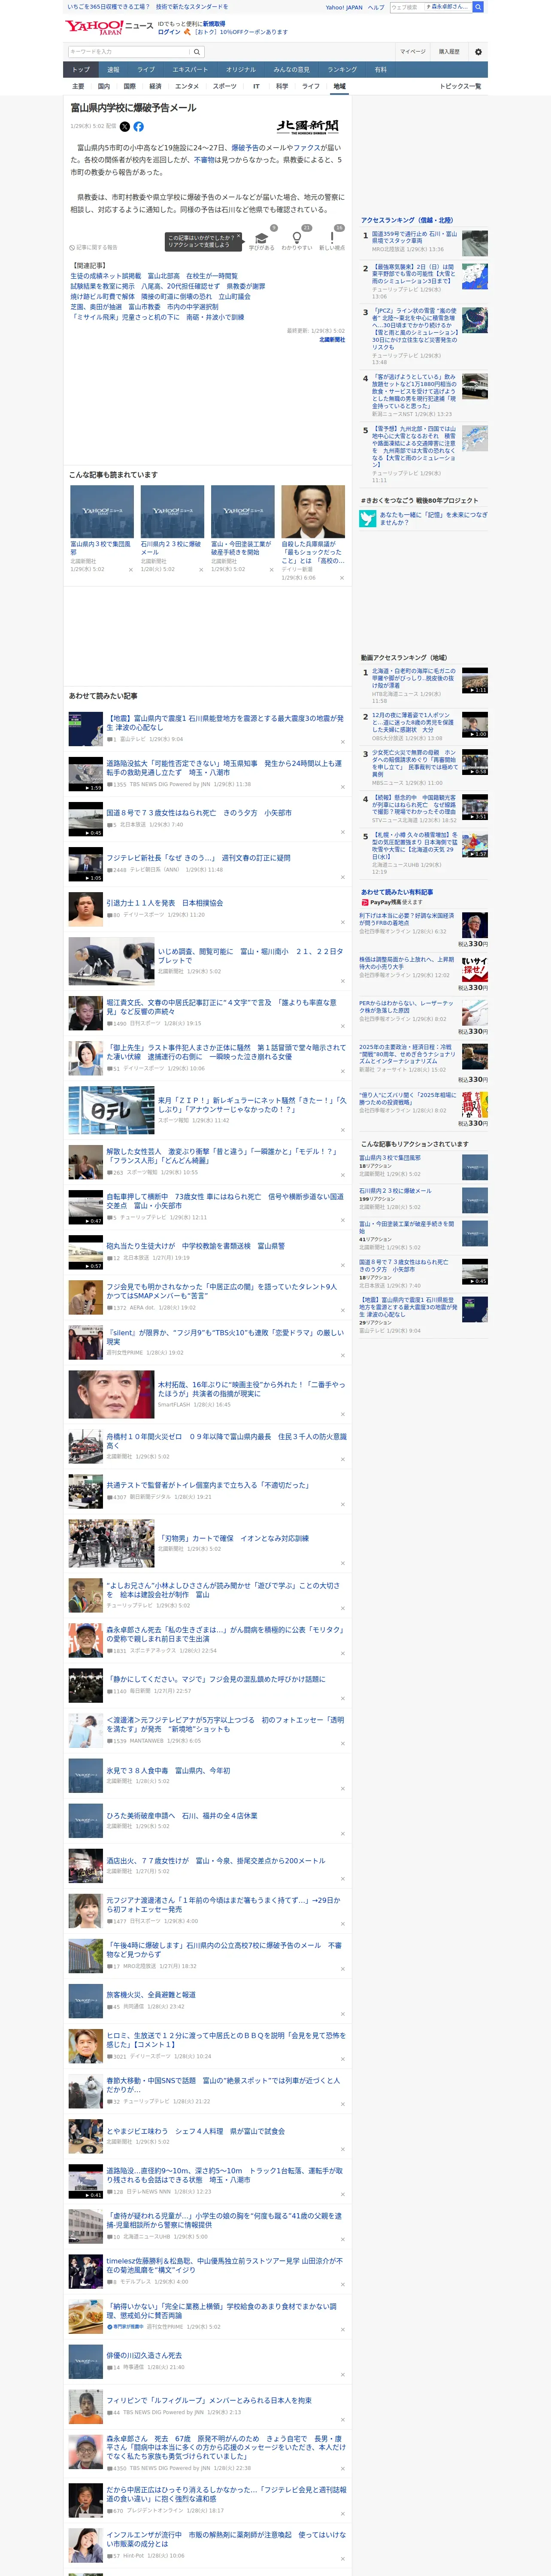
Task: Dismiss the 石川県内２３校に爆破メール card
Action: tap(201, 570)
